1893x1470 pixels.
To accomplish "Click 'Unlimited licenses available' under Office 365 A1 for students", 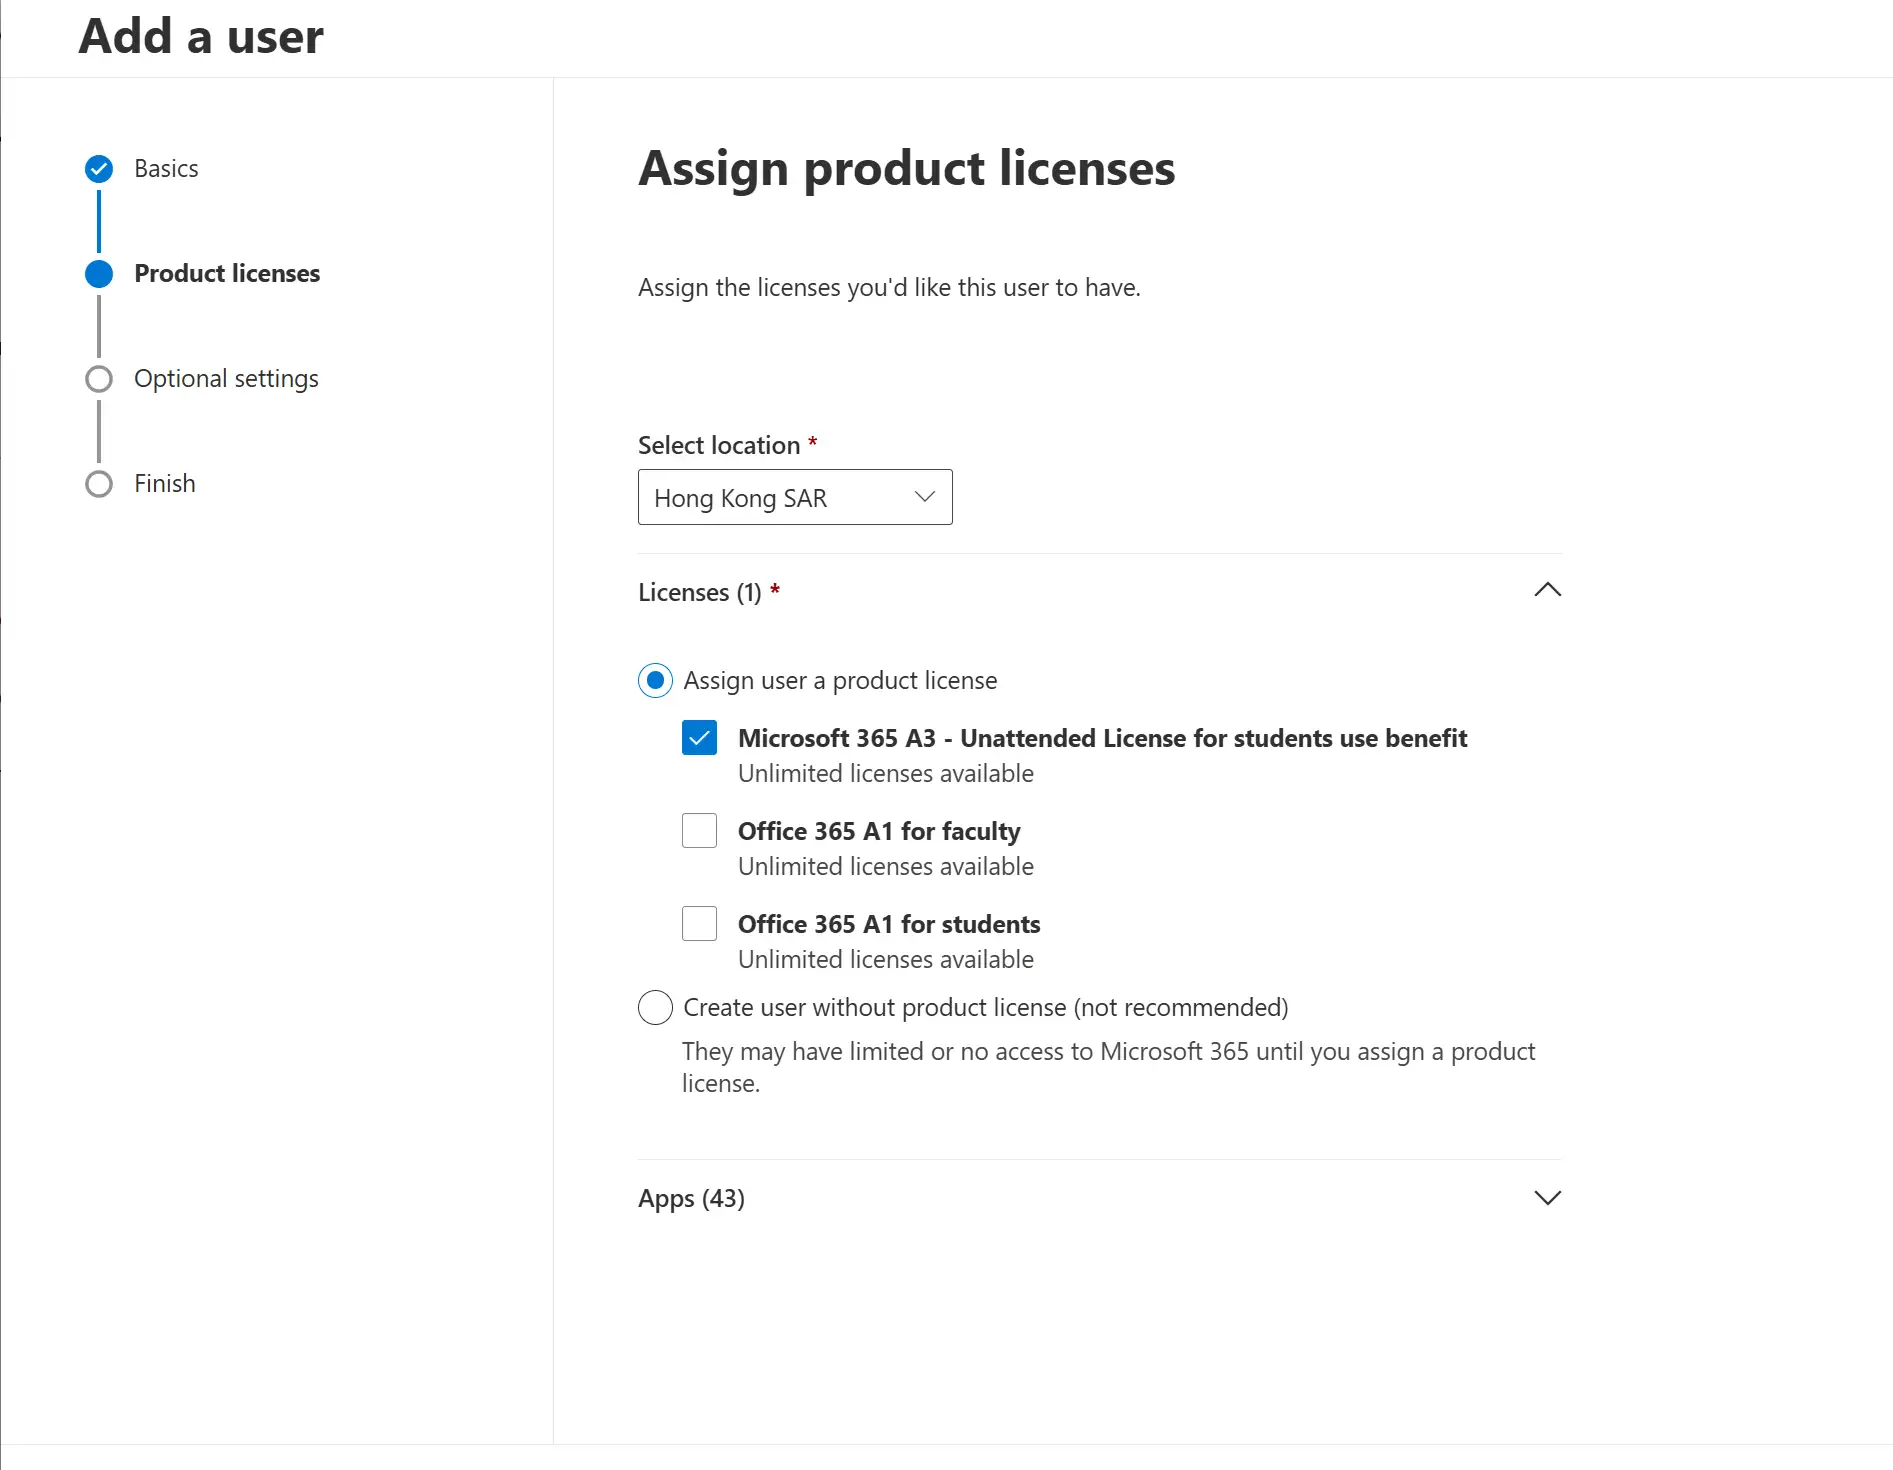I will tap(886, 959).
